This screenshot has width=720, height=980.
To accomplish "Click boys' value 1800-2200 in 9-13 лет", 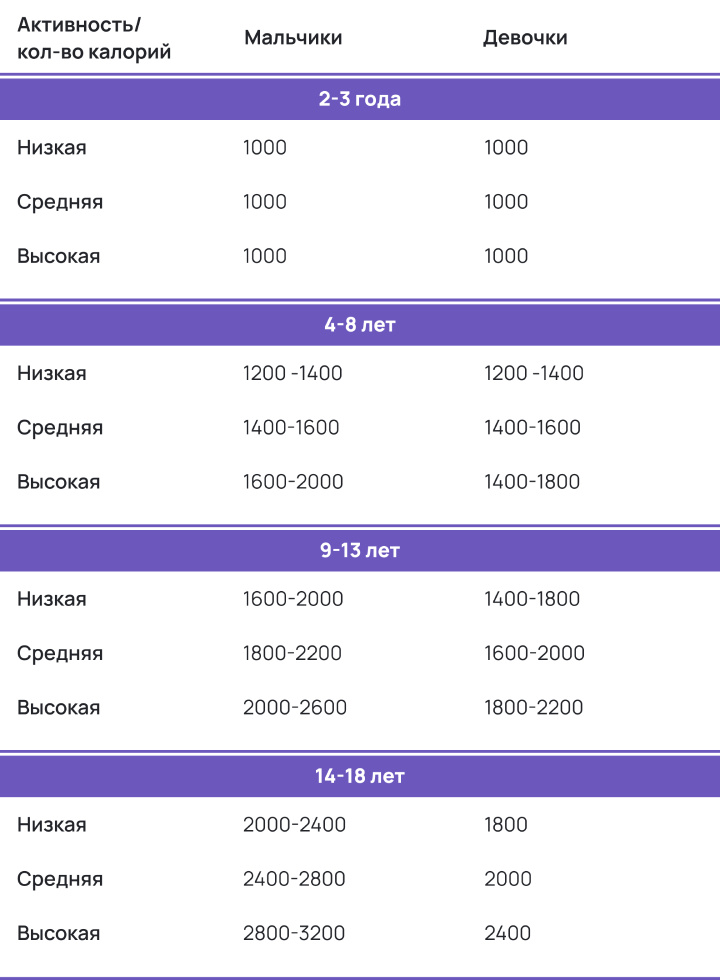I will [x=292, y=652].
